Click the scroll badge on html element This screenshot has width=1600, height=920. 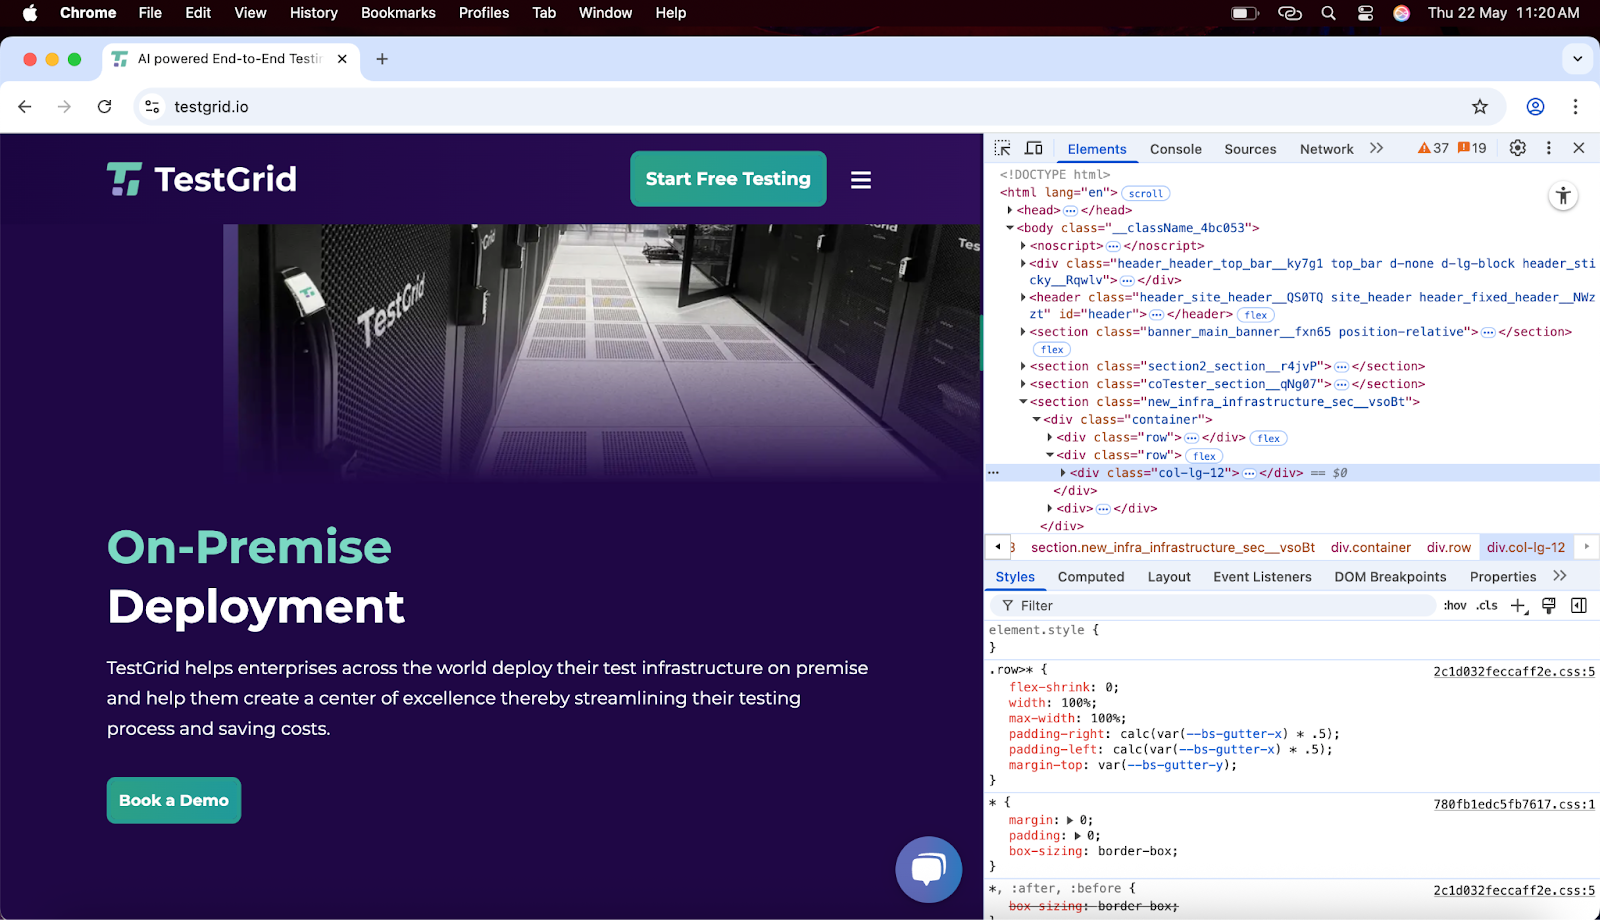(1146, 194)
